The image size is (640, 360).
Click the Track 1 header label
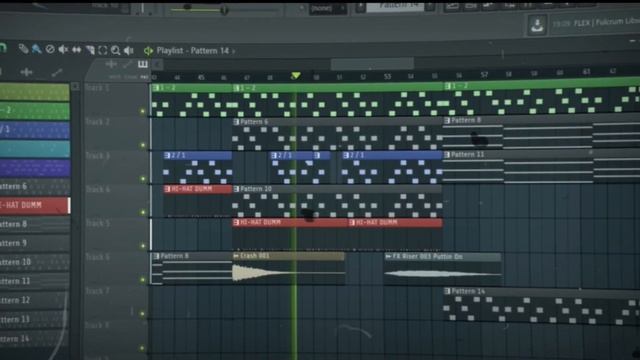pyautogui.click(x=97, y=87)
